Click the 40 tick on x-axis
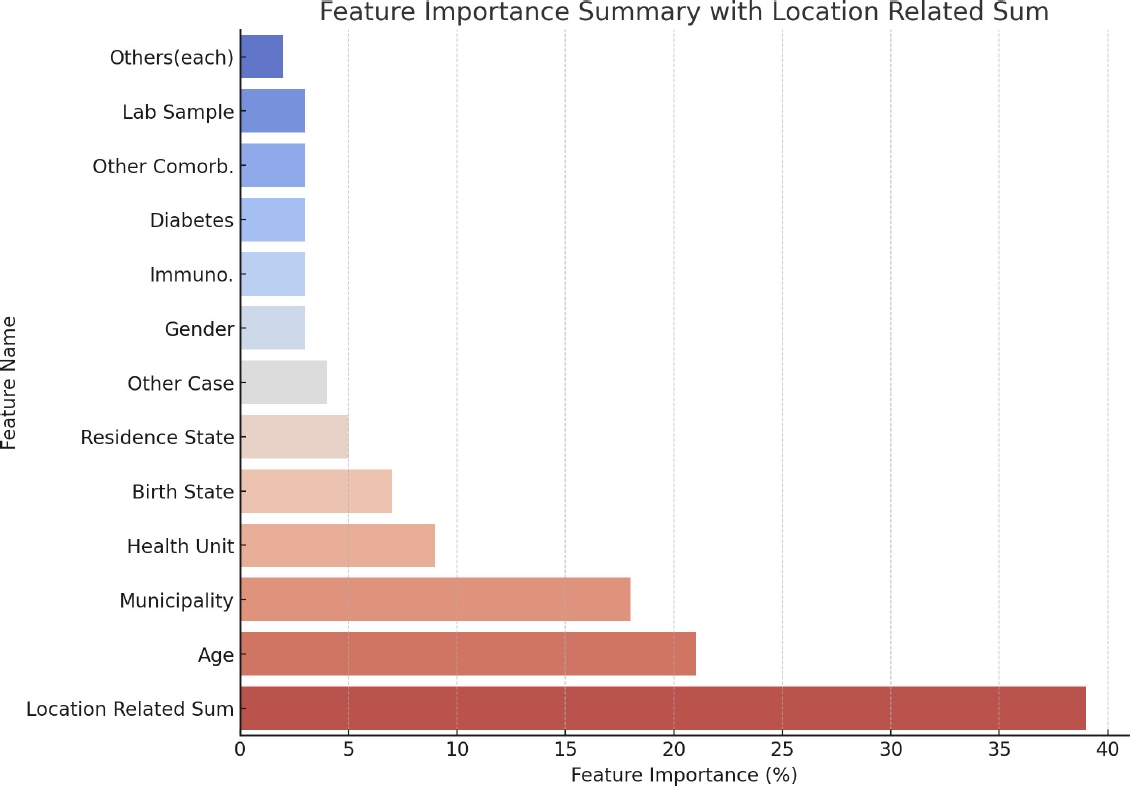The width and height of the screenshot is (1130, 786). tap(1107, 749)
